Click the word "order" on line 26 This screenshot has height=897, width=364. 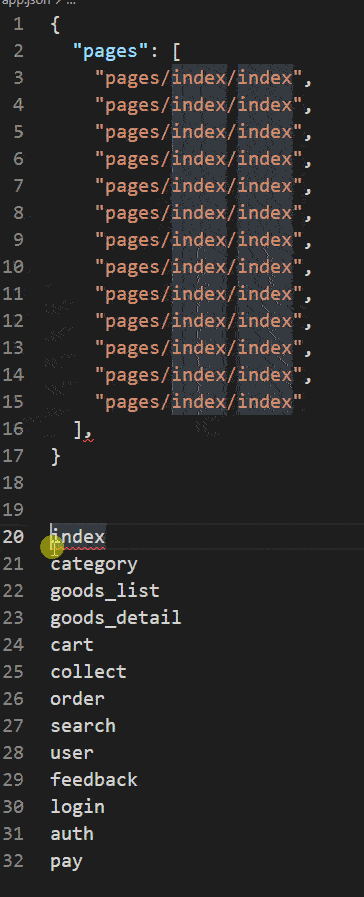pos(77,698)
